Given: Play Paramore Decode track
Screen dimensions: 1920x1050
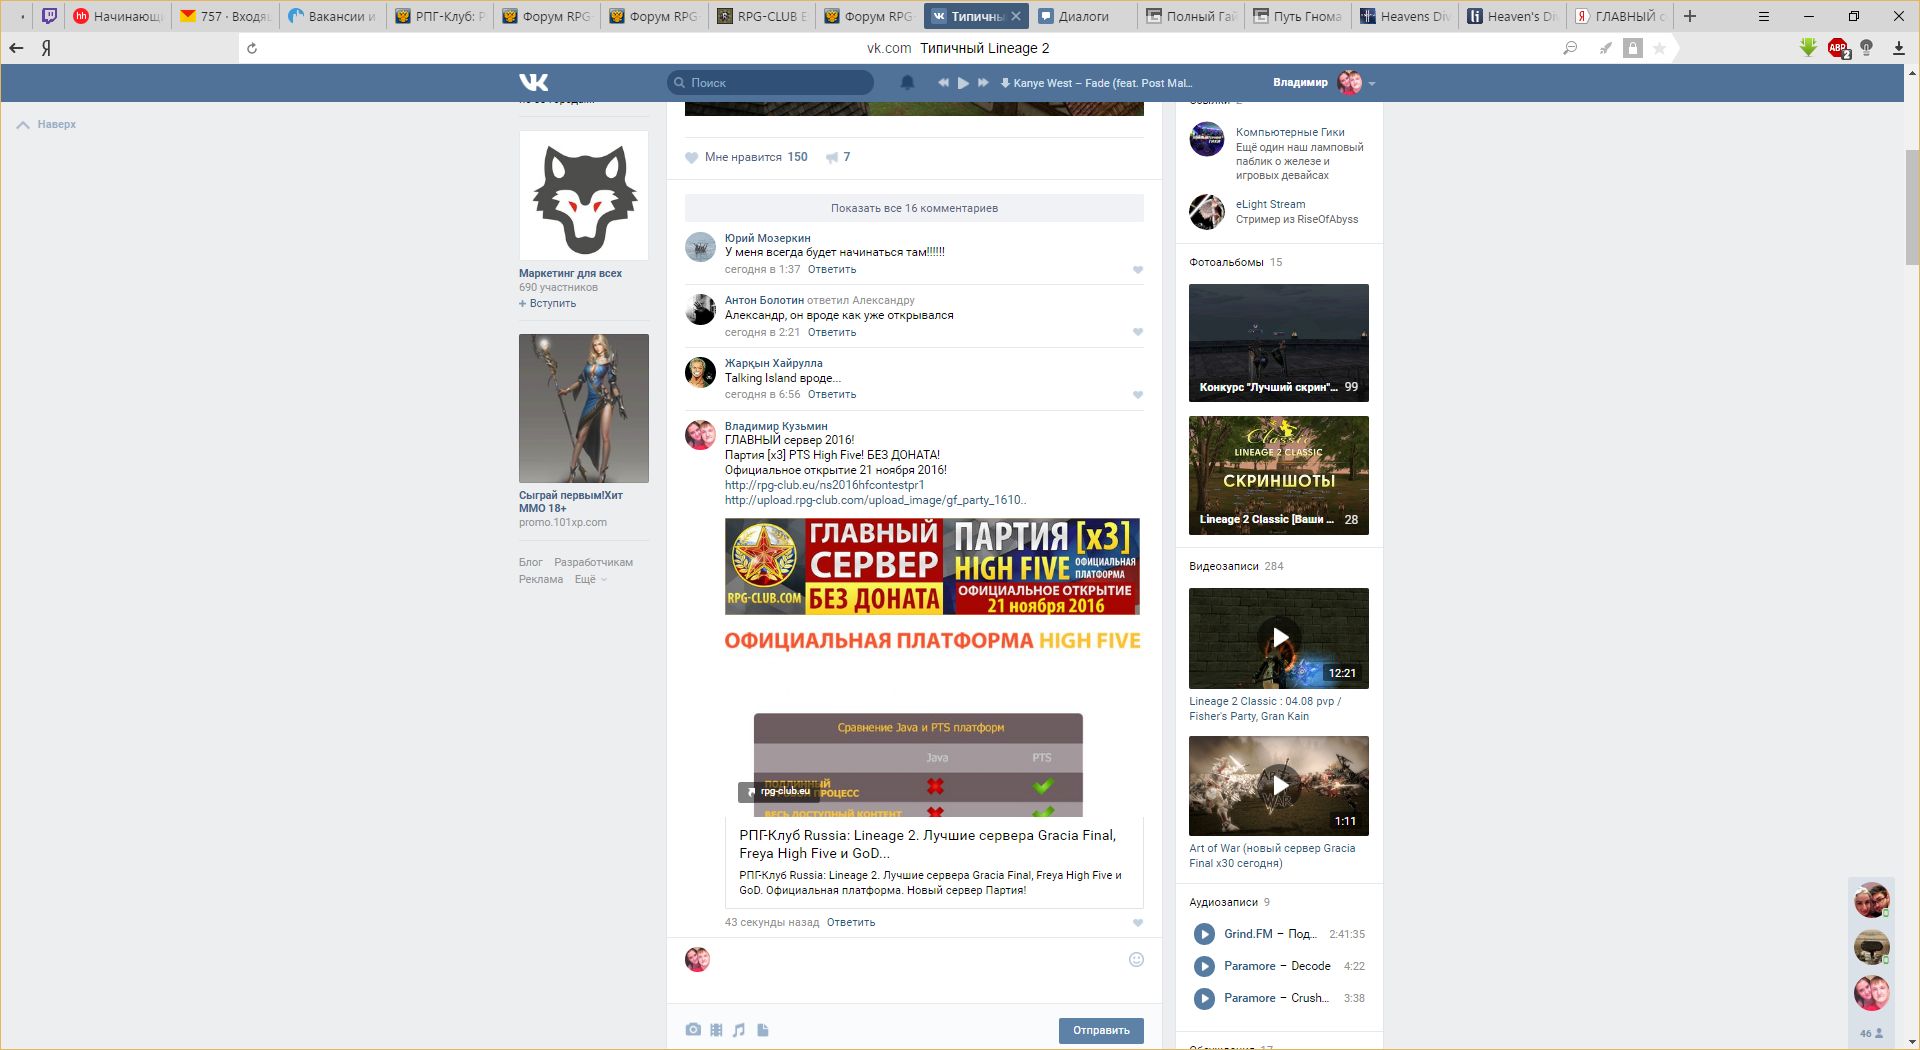Looking at the screenshot, I should tap(1204, 966).
